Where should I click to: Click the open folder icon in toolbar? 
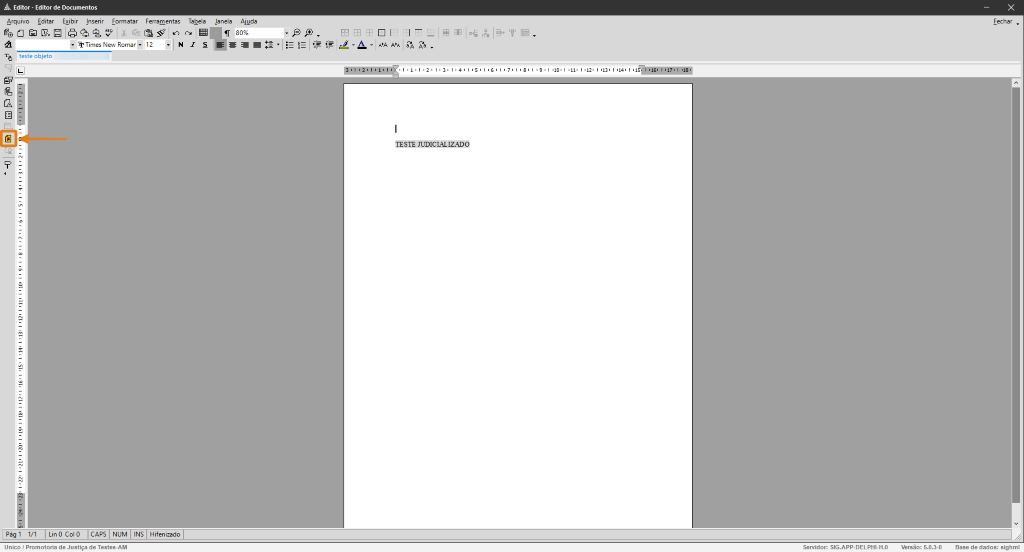(33, 33)
